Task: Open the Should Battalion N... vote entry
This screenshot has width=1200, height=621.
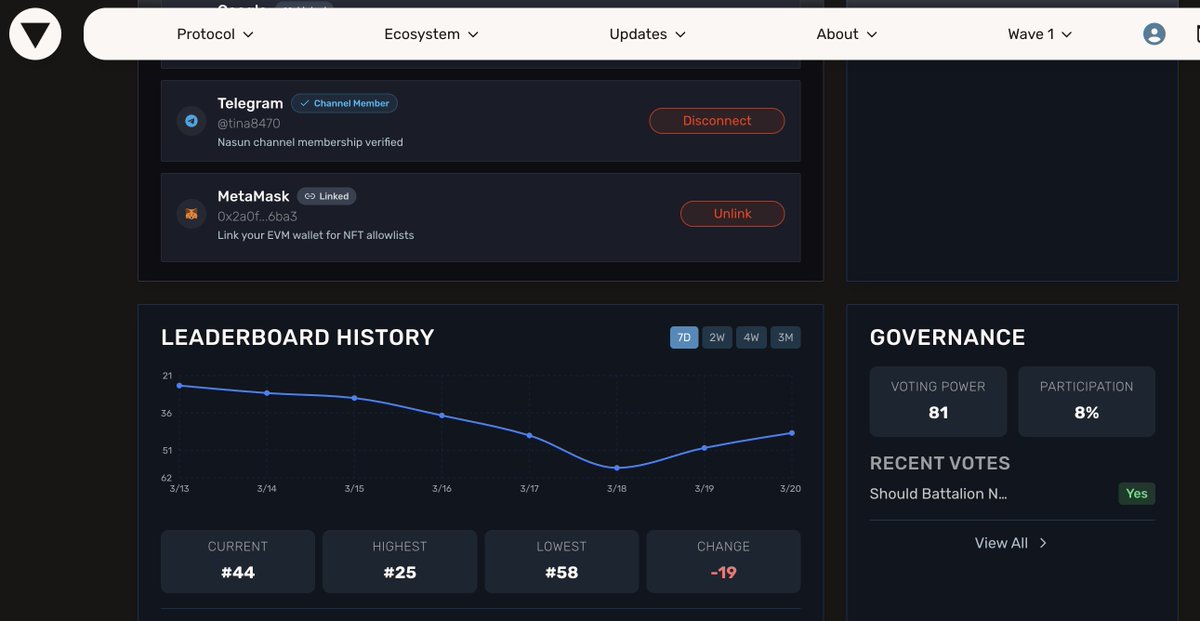Action: 938,494
